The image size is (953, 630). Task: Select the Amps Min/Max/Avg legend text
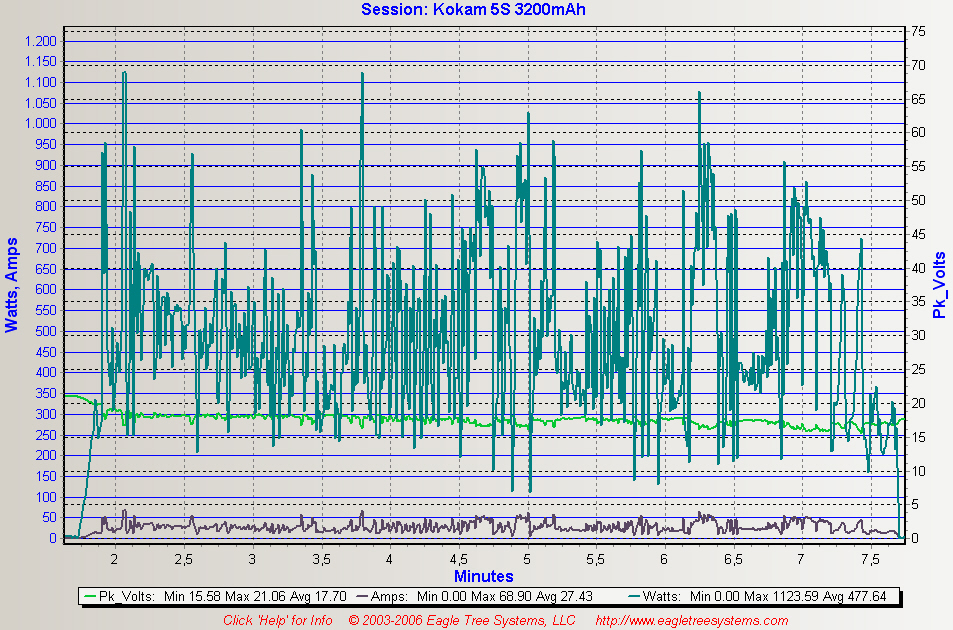click(484, 596)
